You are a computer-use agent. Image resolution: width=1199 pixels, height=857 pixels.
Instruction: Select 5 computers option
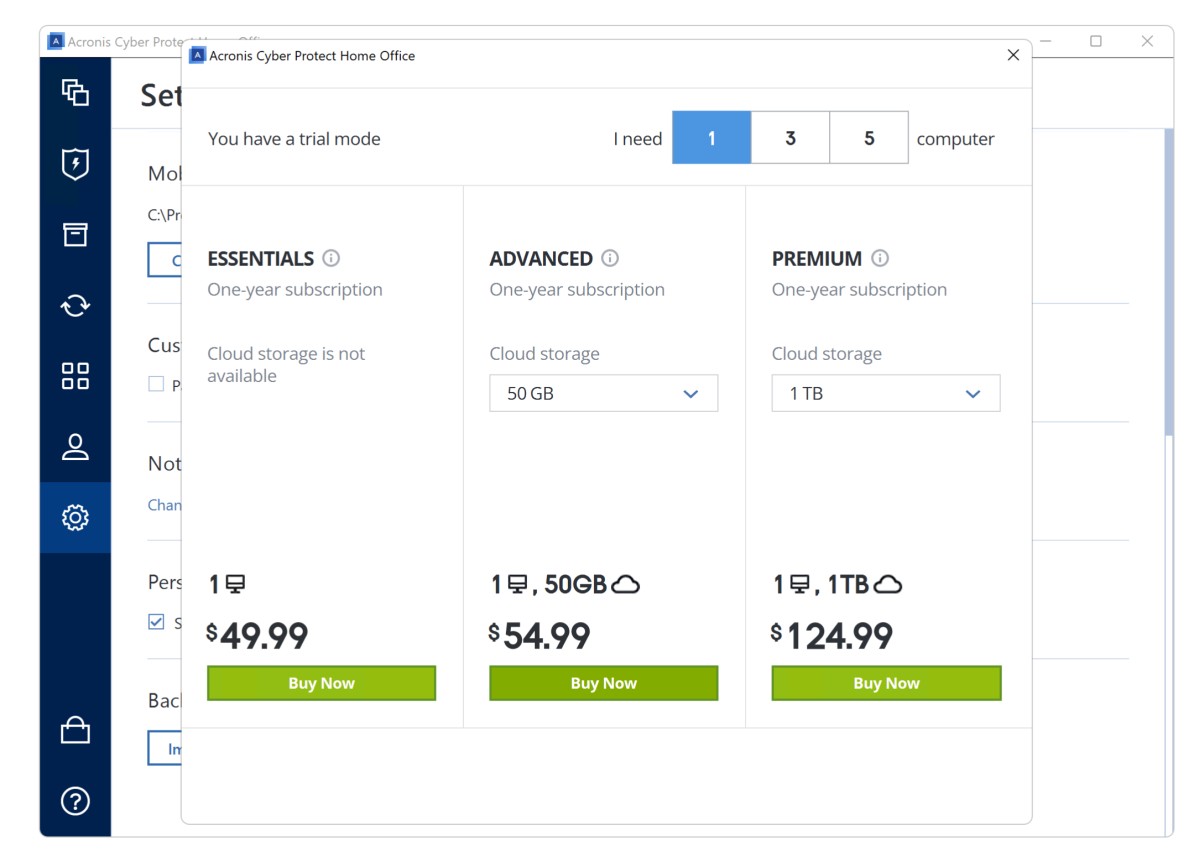coord(868,138)
